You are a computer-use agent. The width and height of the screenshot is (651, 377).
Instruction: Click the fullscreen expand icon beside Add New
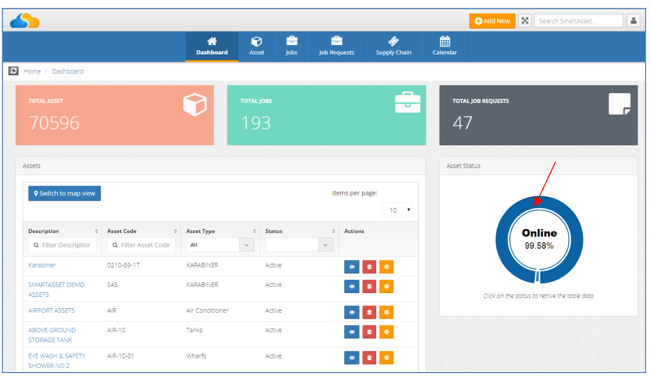525,21
